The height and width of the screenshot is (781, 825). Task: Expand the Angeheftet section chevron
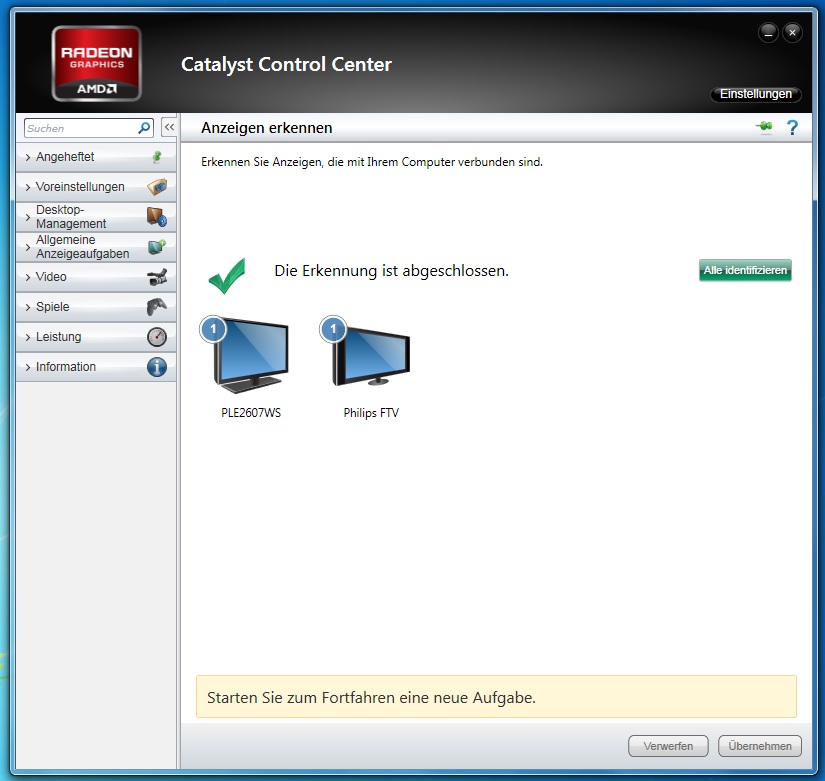28,157
